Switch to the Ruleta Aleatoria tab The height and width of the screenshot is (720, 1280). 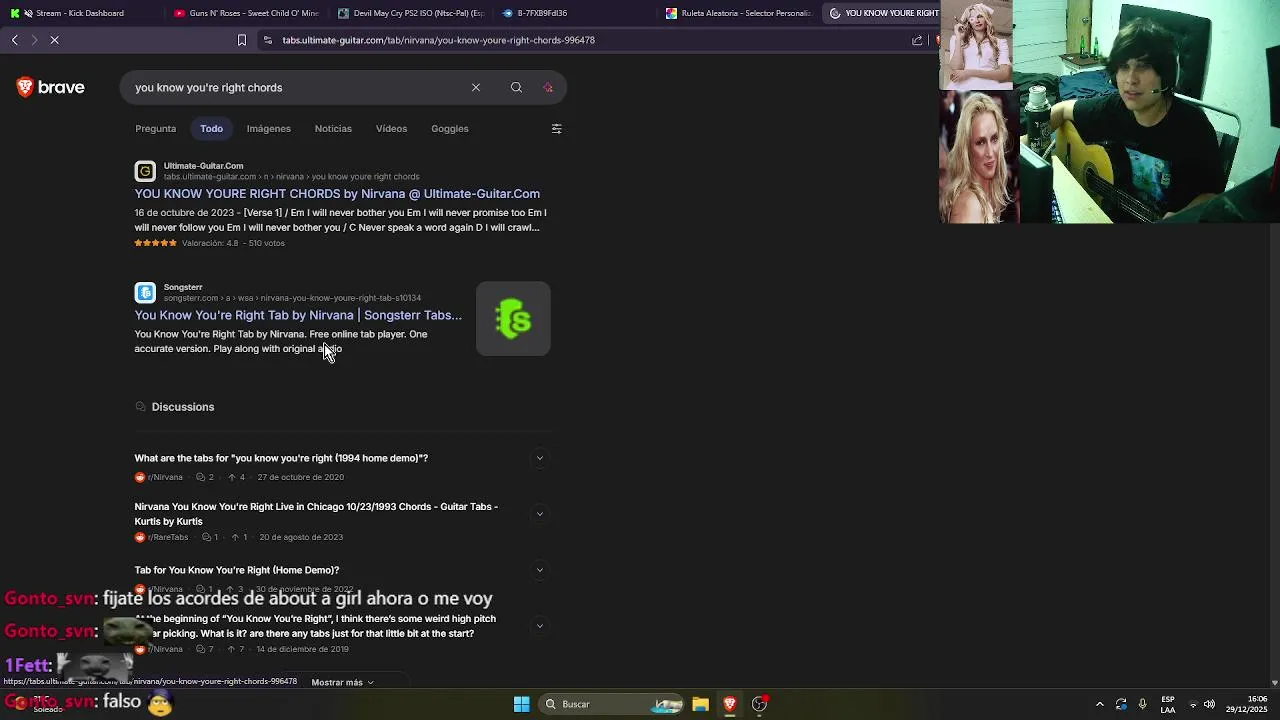739,13
